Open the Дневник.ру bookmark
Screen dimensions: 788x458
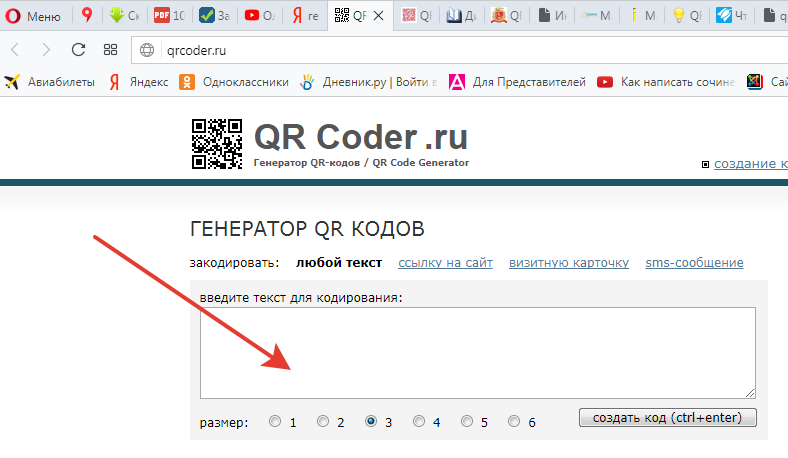click(x=368, y=82)
